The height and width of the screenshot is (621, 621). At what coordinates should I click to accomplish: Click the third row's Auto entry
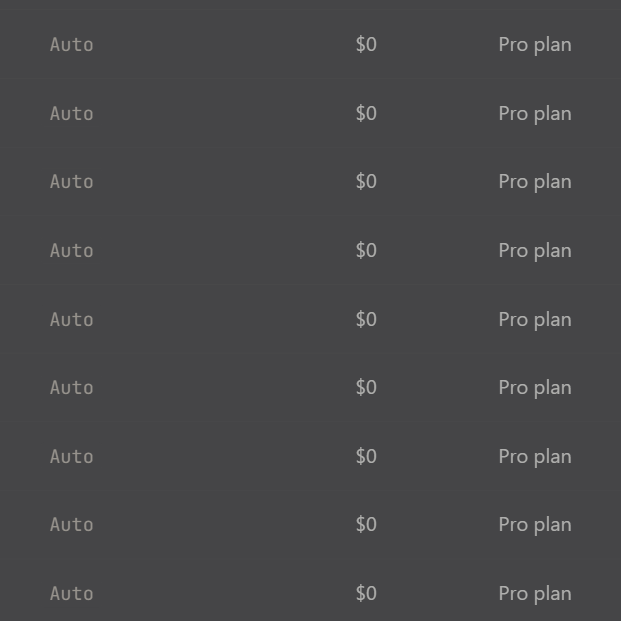tap(71, 182)
